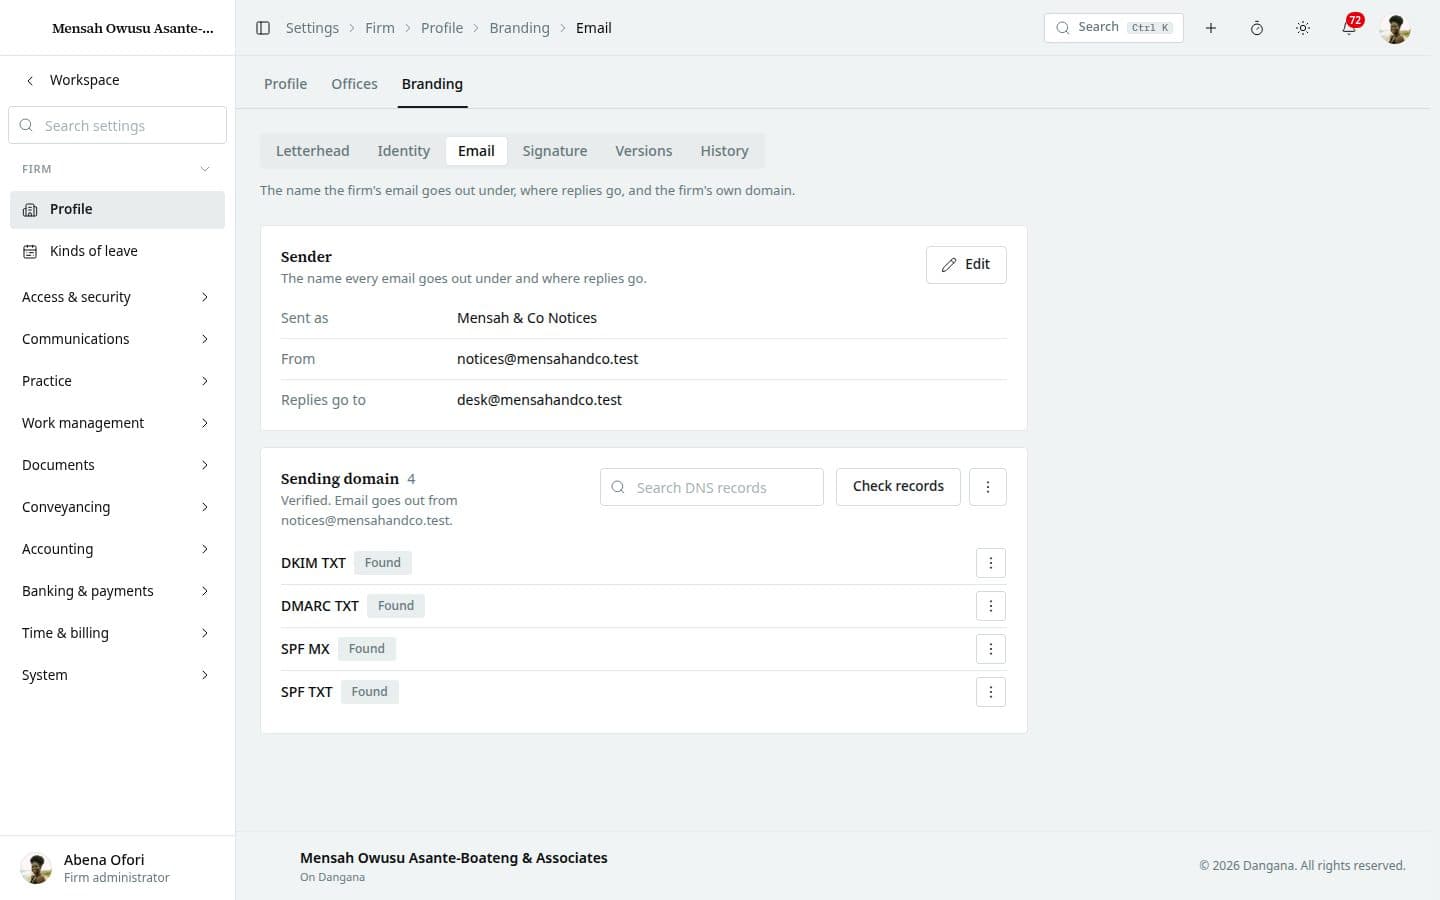1440x900 pixels.
Task: Open more options for SPF MX record
Action: 991,649
